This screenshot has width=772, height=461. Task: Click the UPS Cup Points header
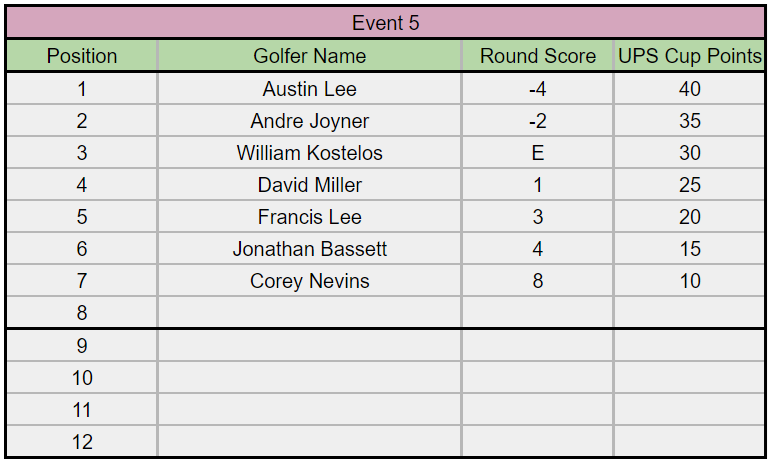[689, 56]
